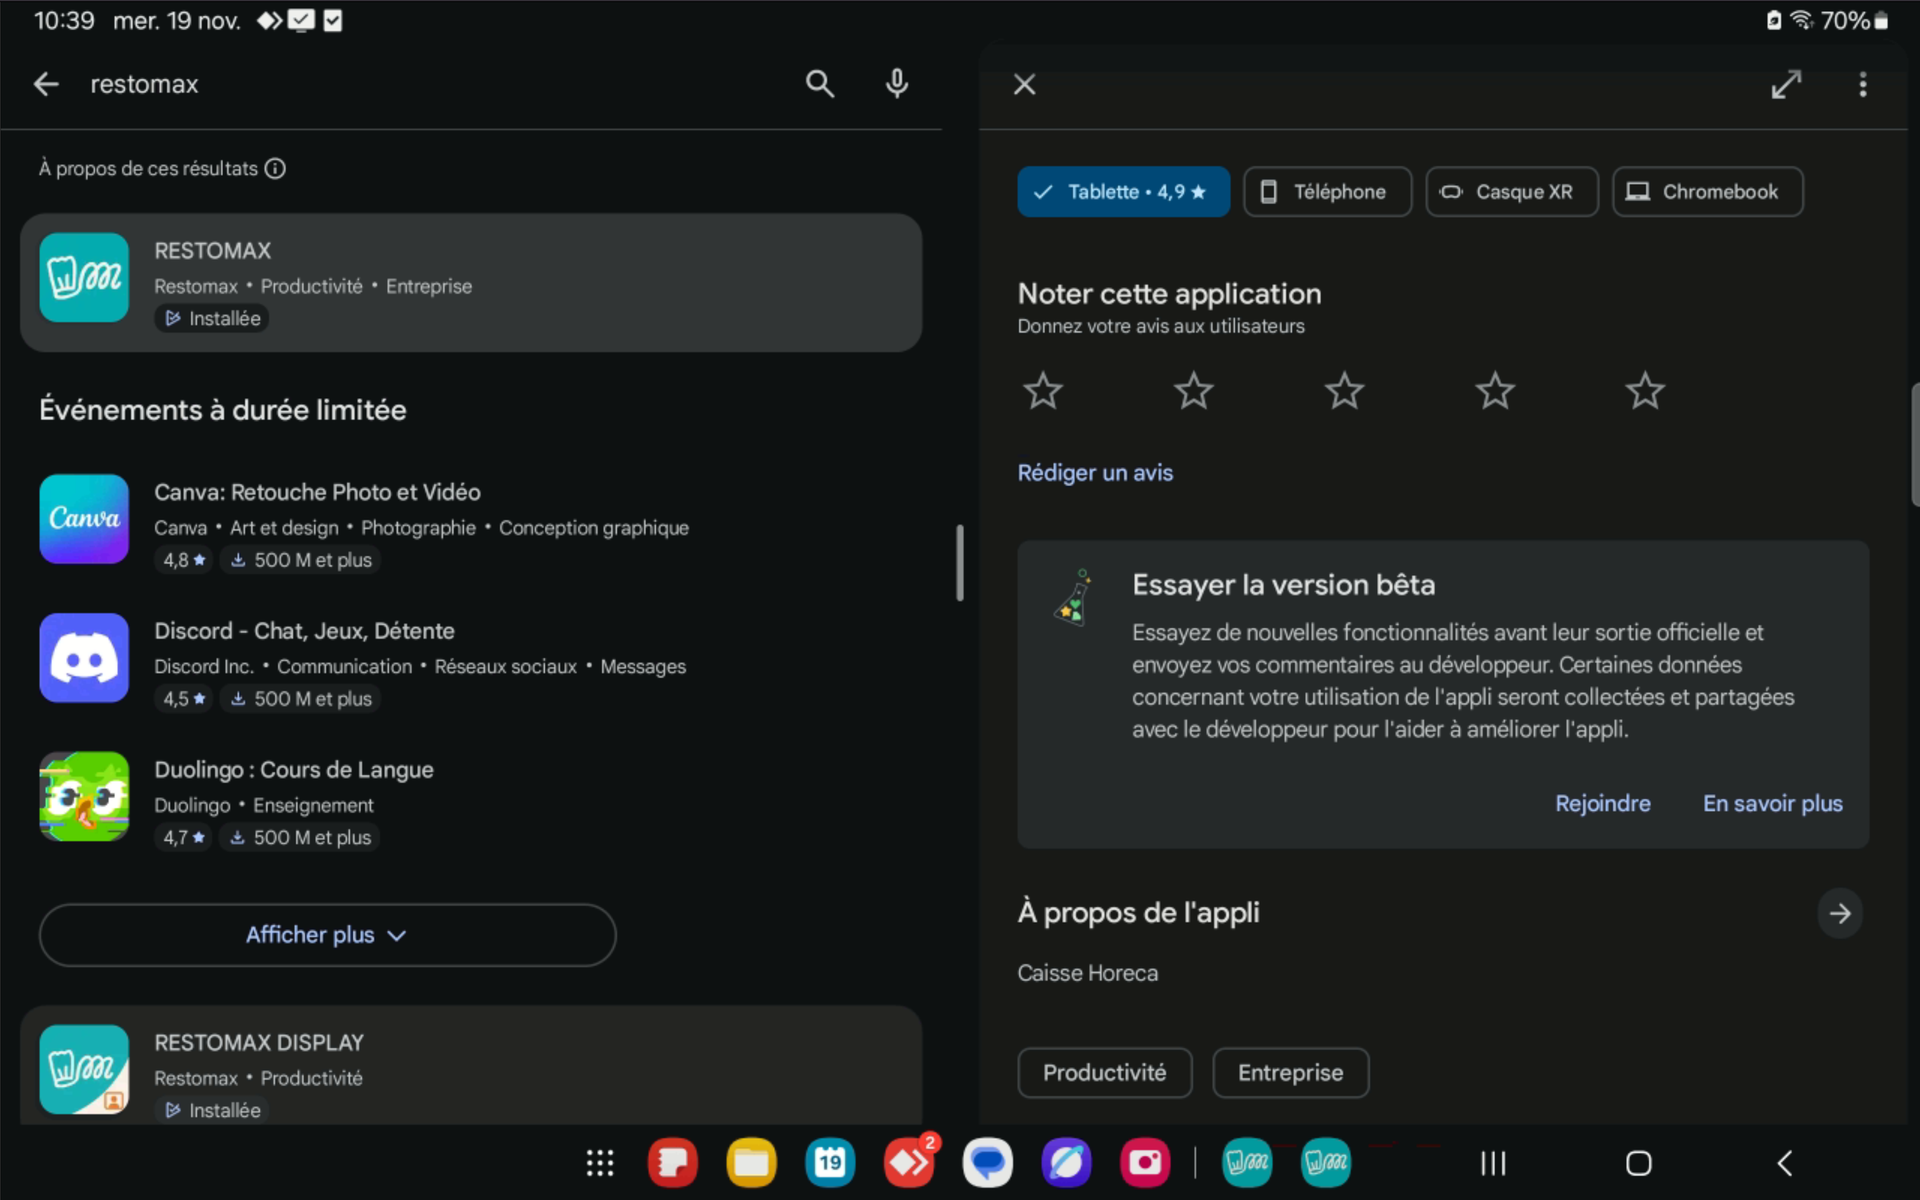Click the En savoir plus link
Image resolution: width=1920 pixels, height=1200 pixels.
coord(1772,804)
